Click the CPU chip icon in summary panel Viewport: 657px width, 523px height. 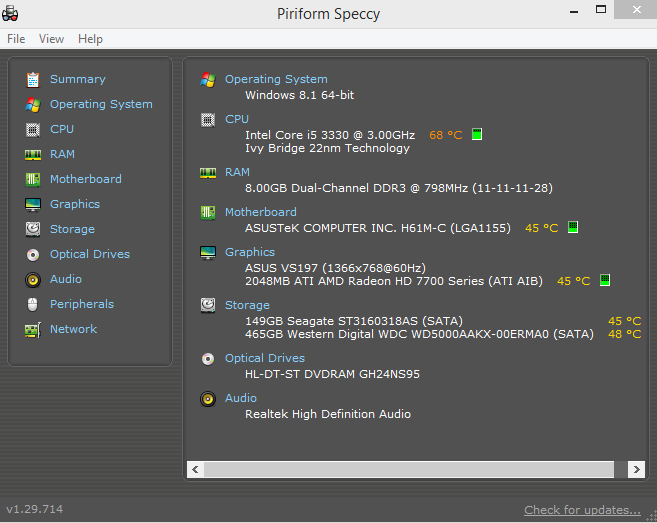(208, 120)
